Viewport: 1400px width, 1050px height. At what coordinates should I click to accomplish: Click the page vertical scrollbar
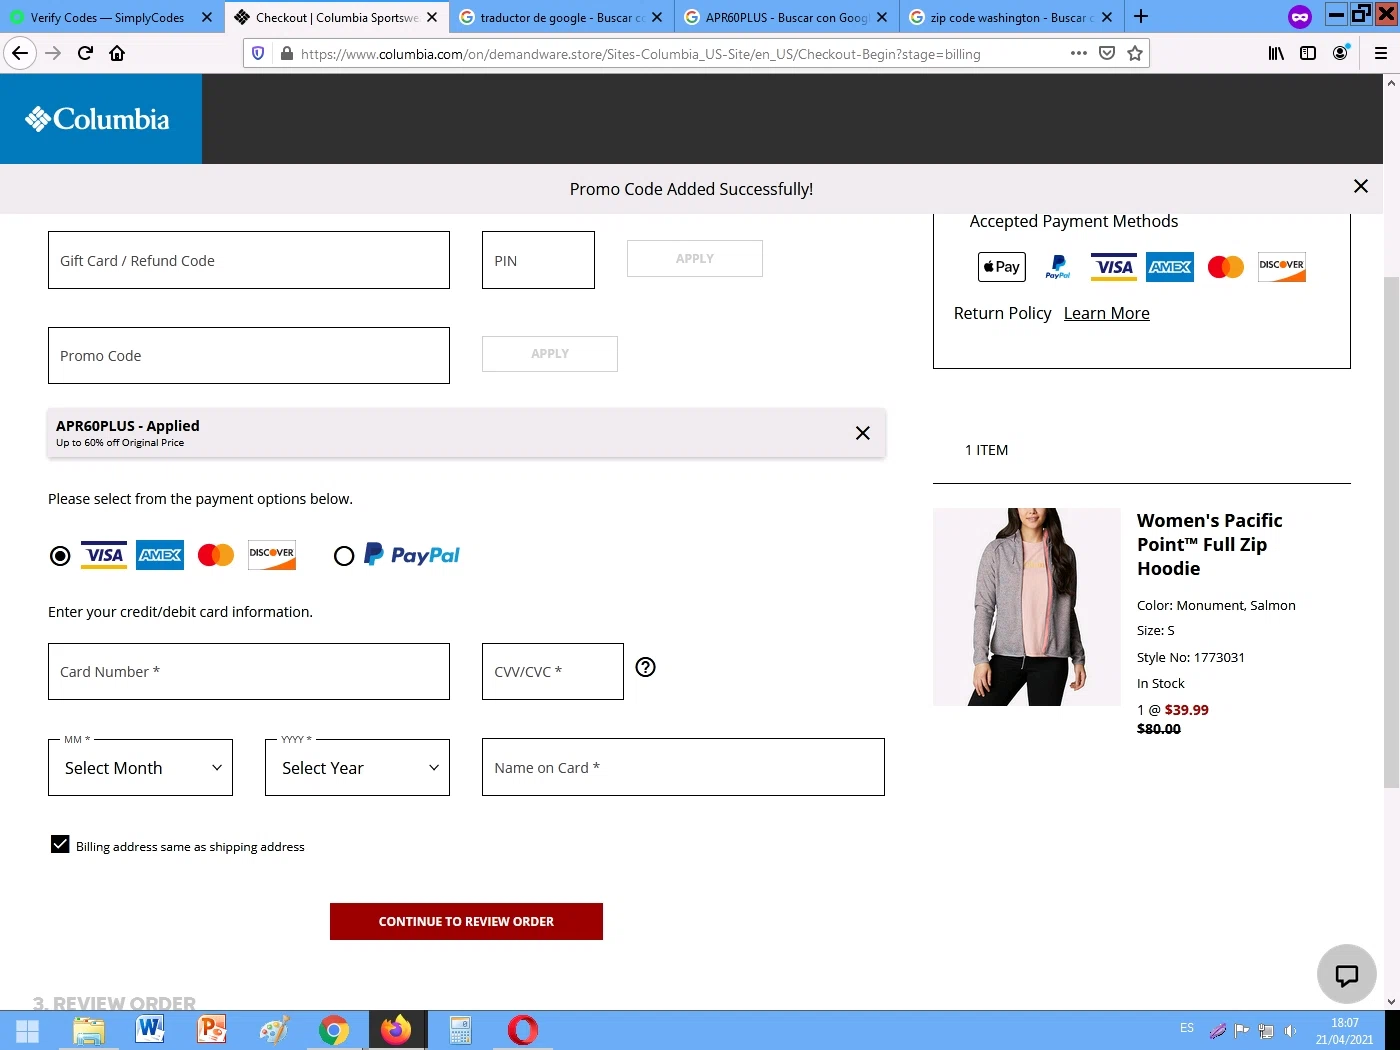click(x=1391, y=530)
